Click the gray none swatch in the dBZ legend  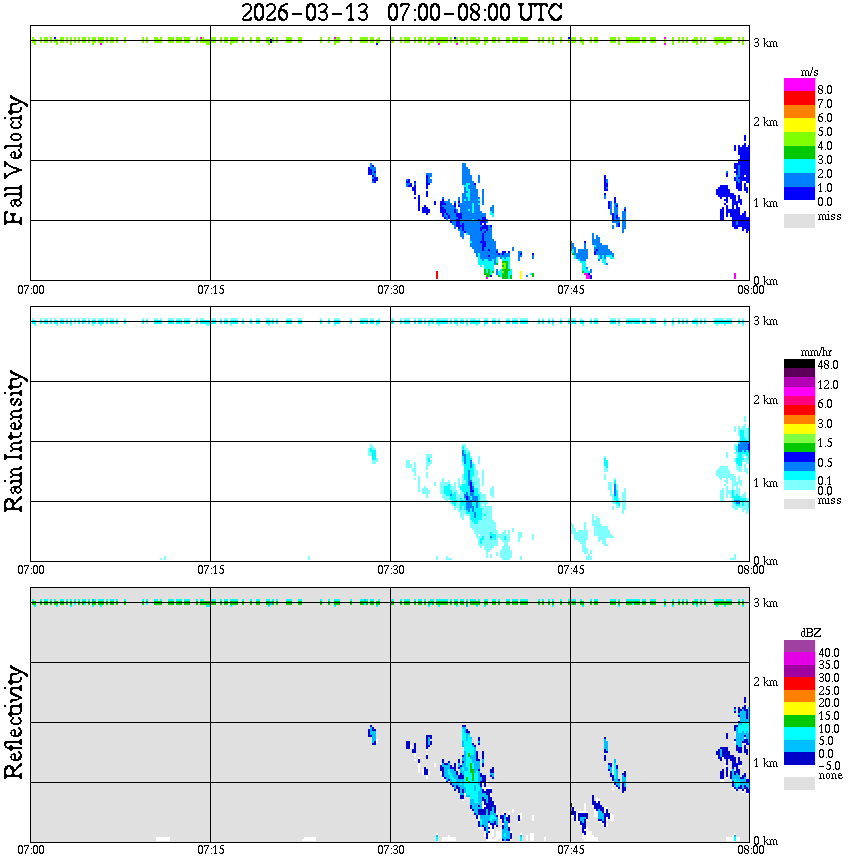[x=799, y=783]
